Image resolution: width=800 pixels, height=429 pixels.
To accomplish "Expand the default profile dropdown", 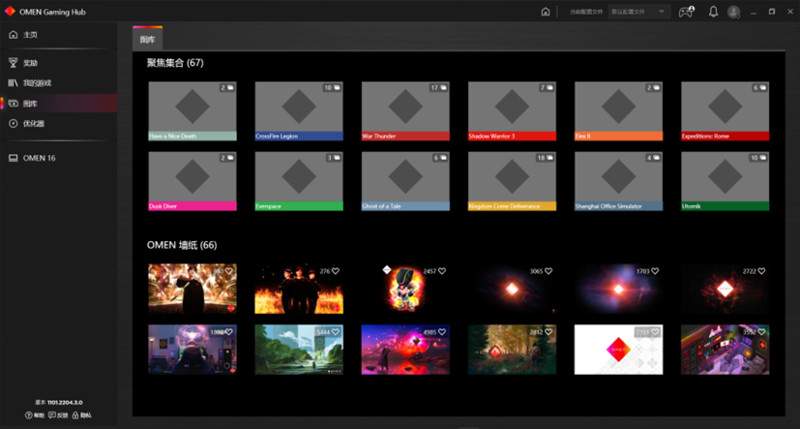I will tap(639, 12).
